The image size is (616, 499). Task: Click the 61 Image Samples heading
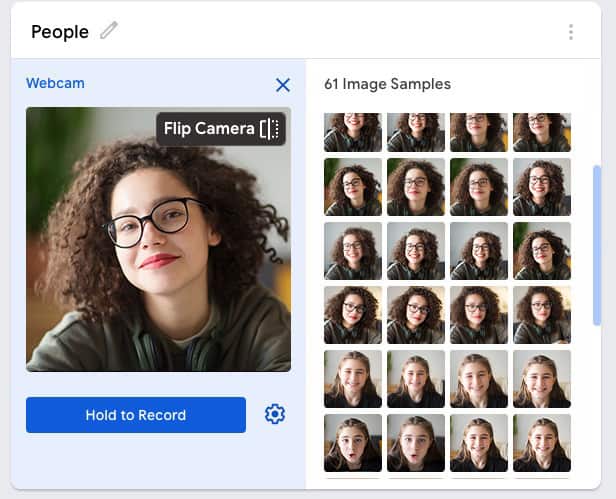(387, 84)
